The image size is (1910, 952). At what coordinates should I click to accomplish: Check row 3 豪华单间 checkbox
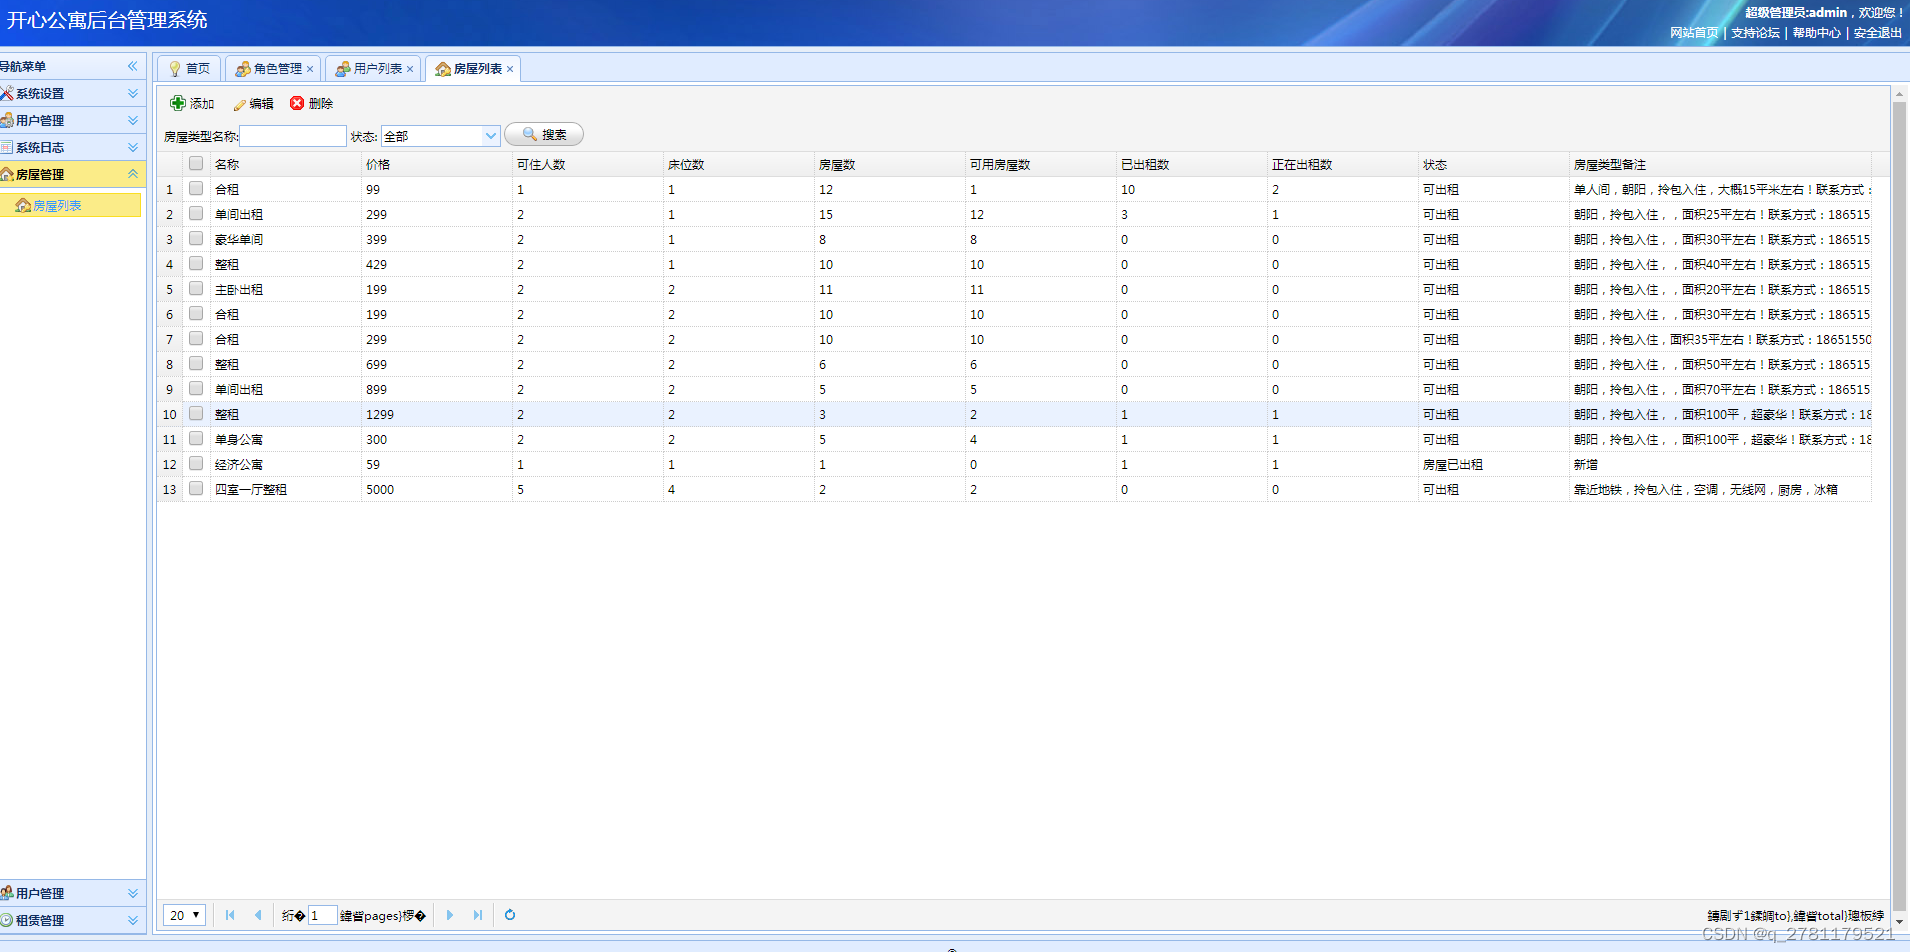pos(196,238)
